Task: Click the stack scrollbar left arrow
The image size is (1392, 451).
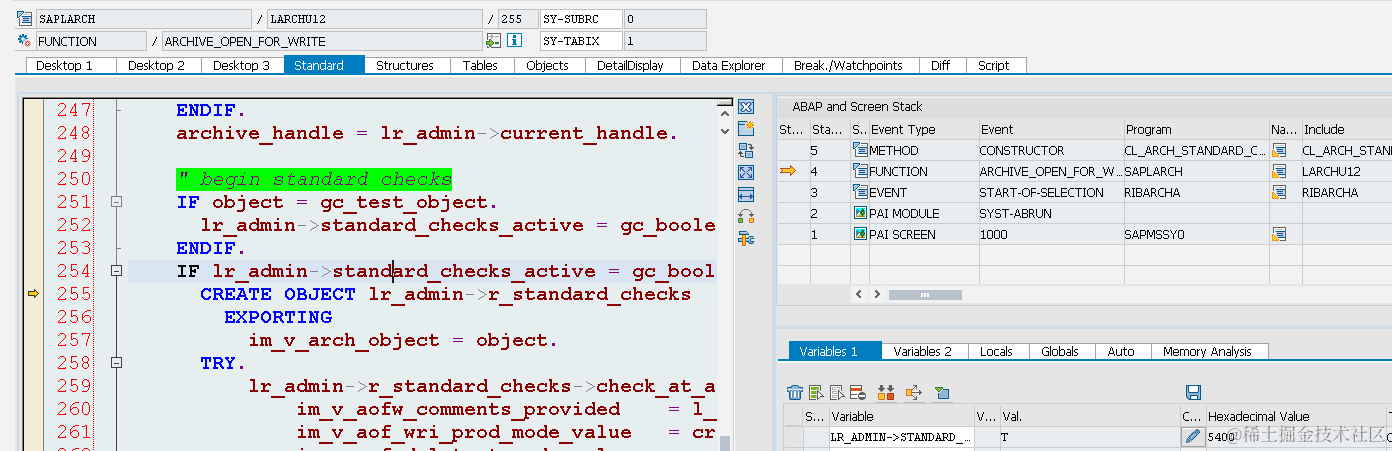Action: point(858,295)
